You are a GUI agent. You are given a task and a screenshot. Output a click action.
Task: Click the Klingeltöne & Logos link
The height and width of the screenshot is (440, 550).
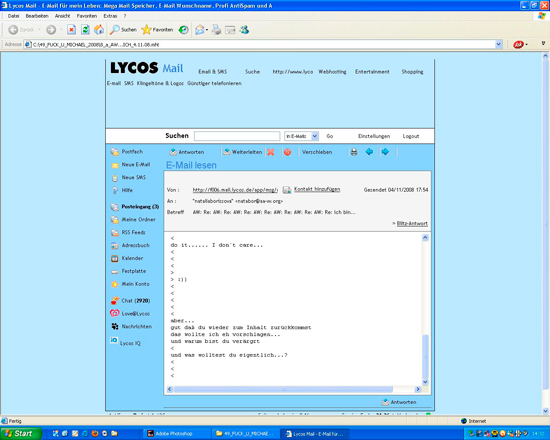[160, 84]
